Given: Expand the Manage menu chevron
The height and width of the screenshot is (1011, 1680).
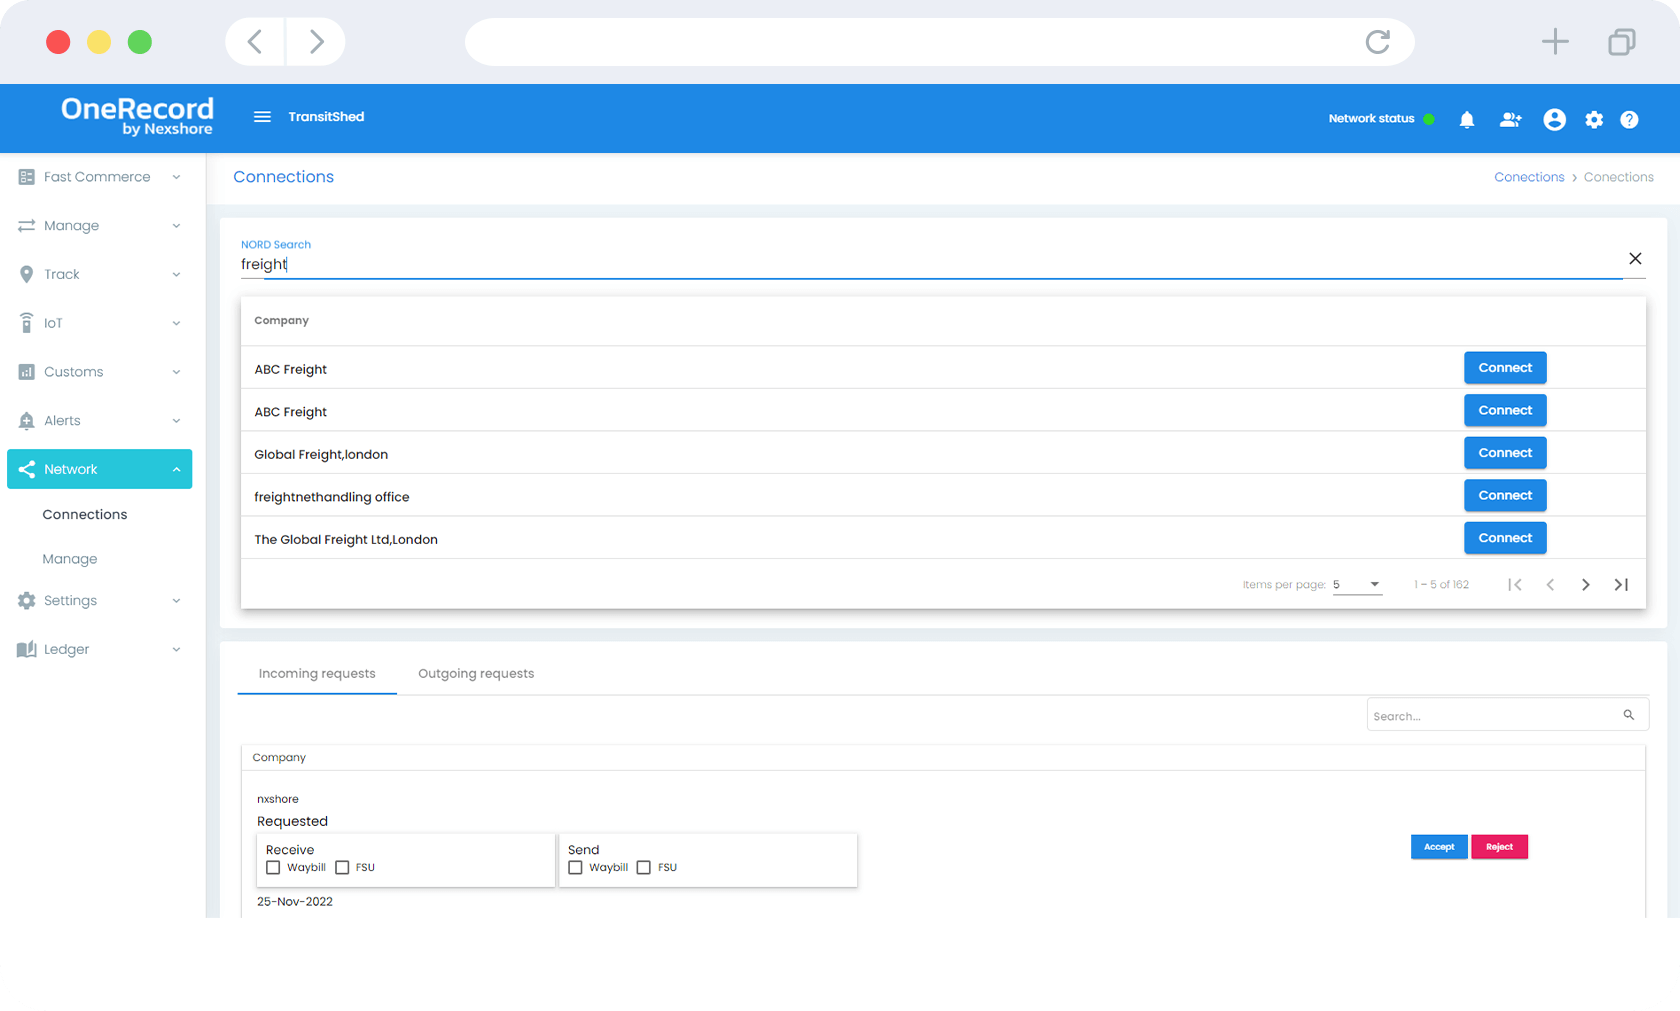Looking at the screenshot, I should coord(176,226).
